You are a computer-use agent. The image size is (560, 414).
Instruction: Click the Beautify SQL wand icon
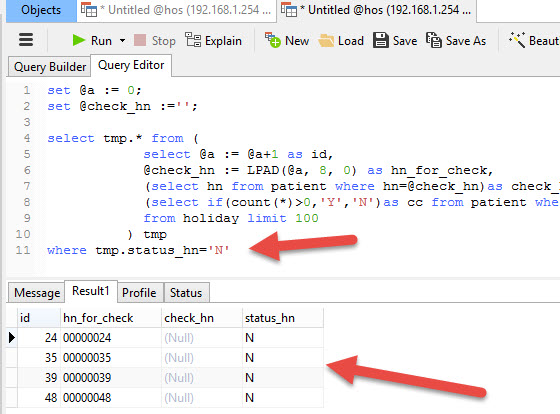(517, 40)
